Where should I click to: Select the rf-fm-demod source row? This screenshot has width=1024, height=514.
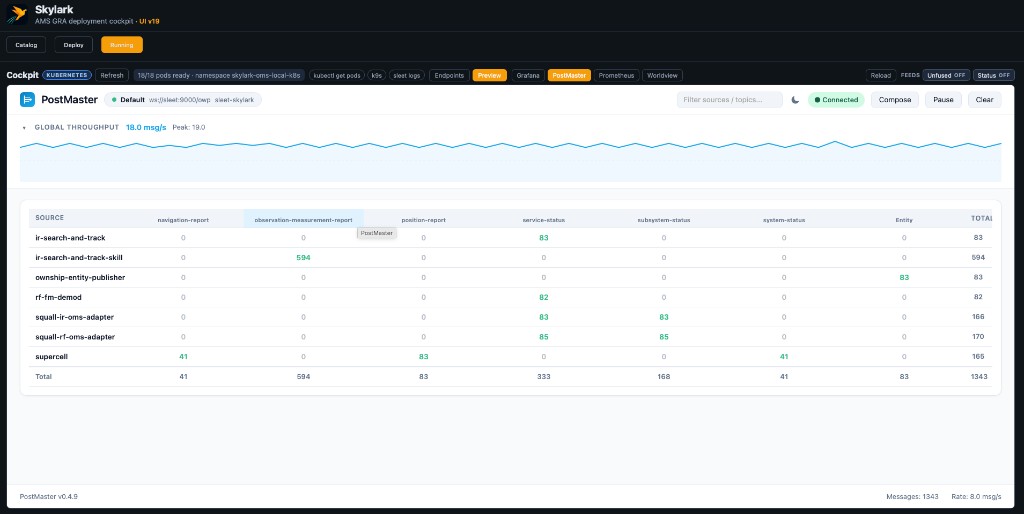pyautogui.click(x=510, y=297)
